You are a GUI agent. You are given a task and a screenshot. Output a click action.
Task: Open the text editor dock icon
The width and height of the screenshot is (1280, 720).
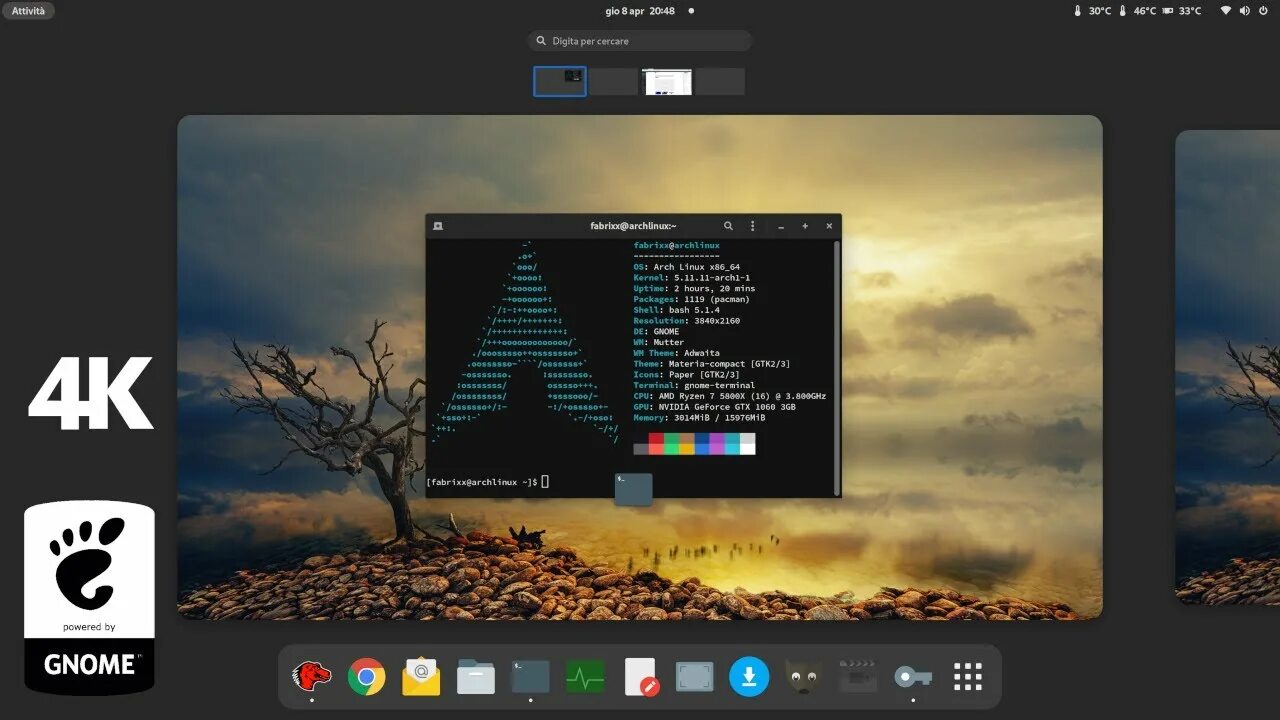[640, 677]
